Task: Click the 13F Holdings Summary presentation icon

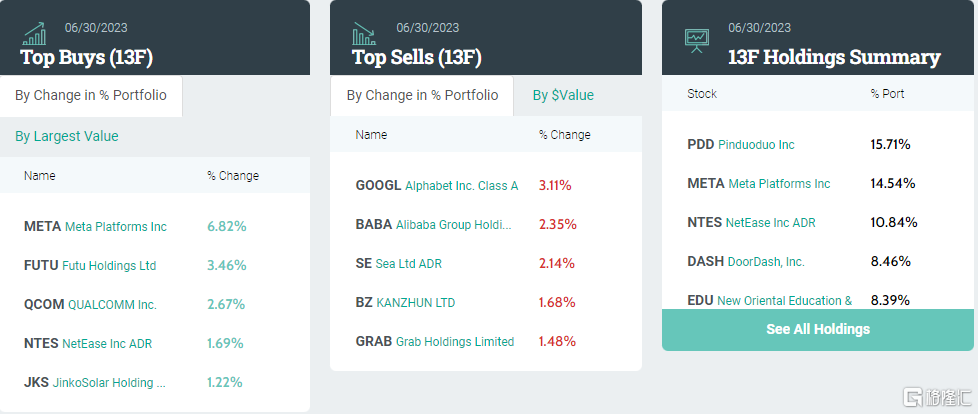Action: pos(696,40)
